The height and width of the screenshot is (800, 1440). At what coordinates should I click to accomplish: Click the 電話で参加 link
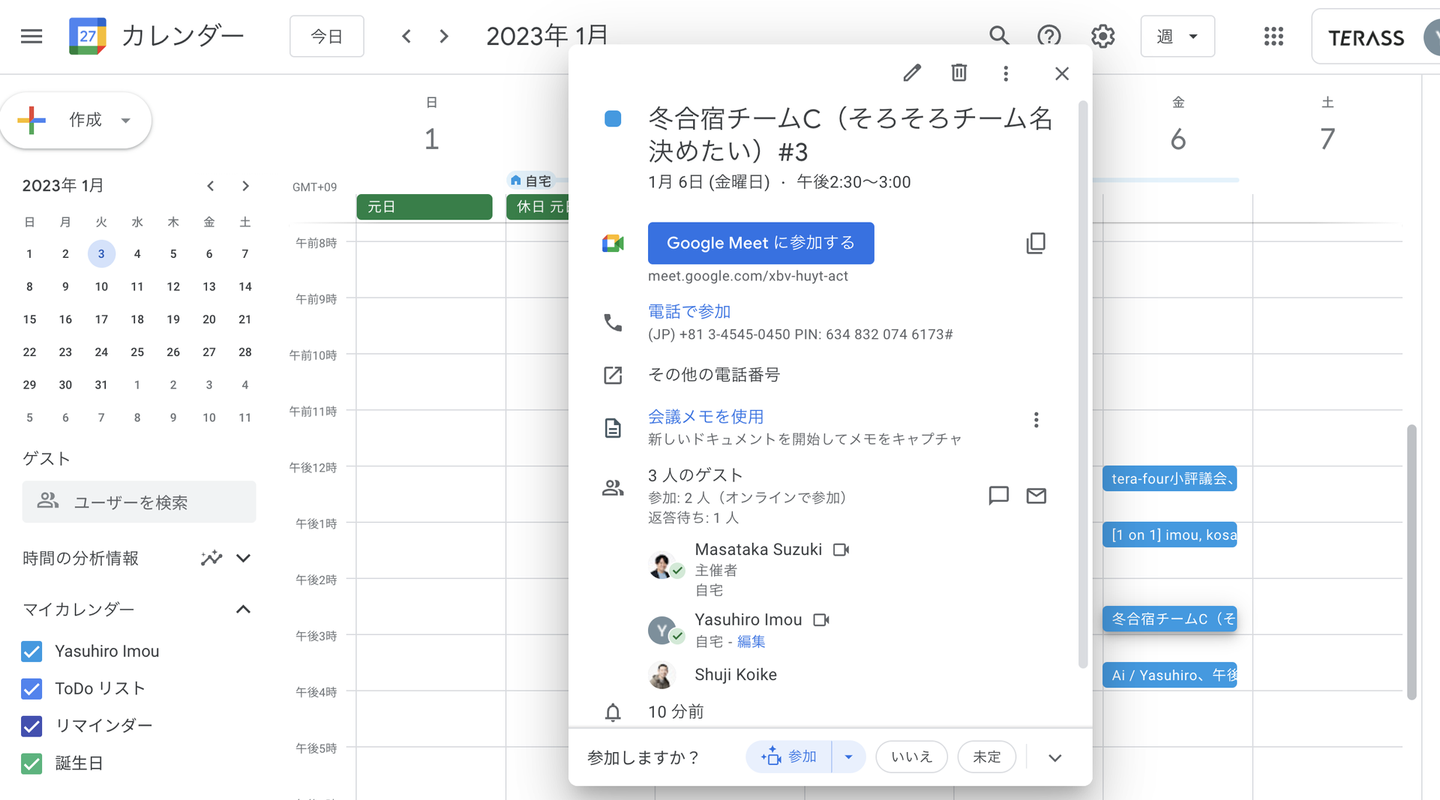pos(689,312)
